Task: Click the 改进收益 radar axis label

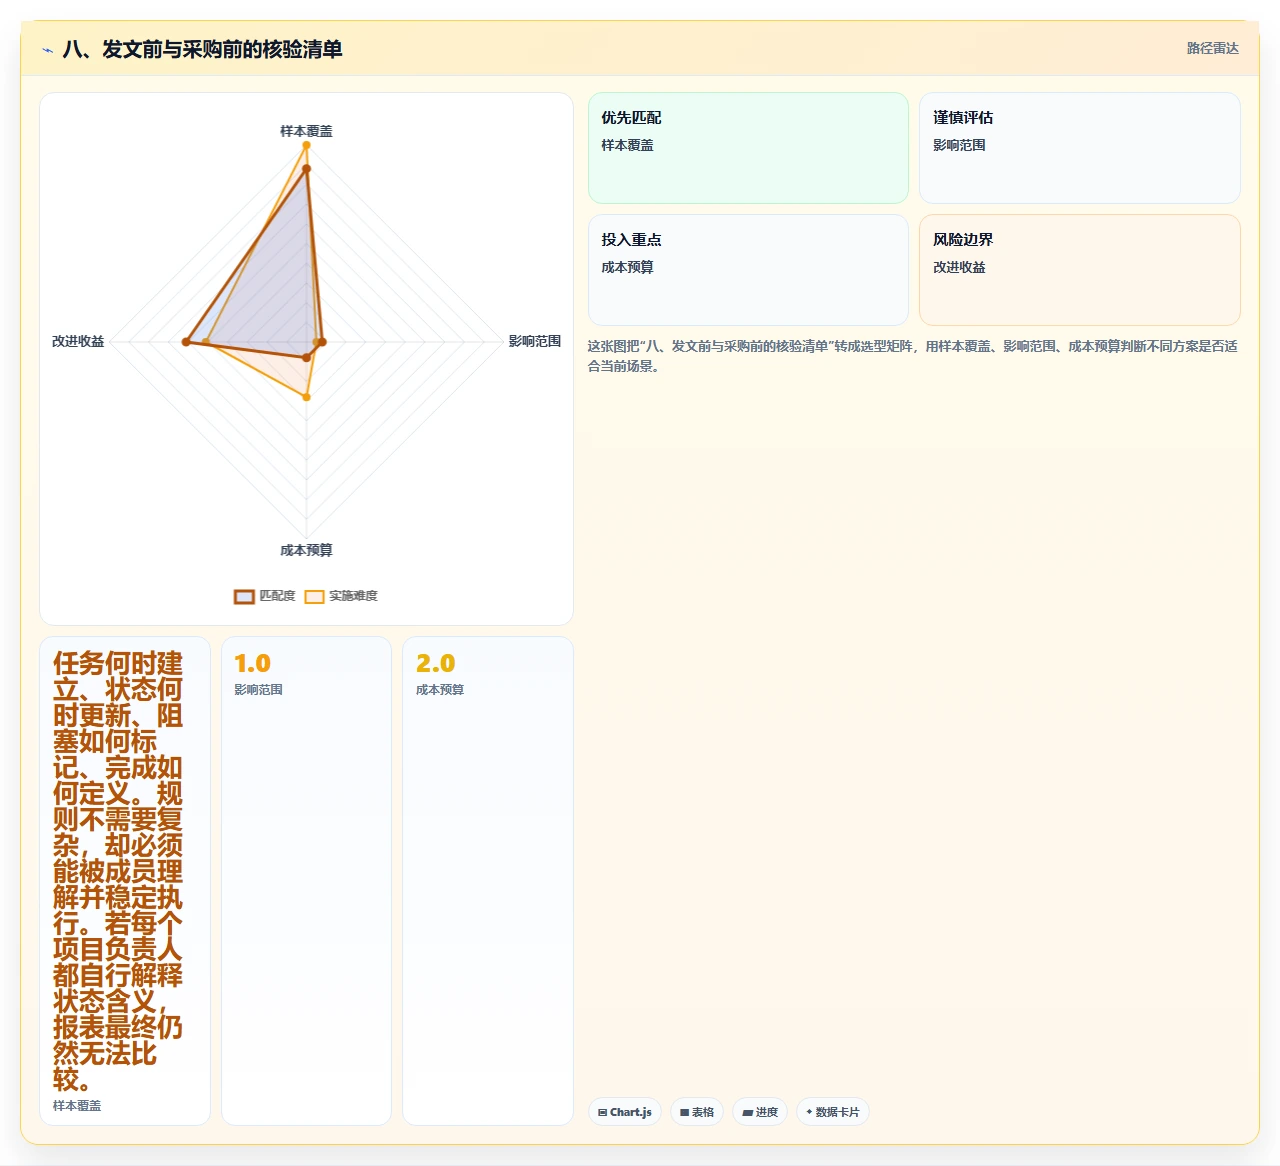Action: pos(78,341)
